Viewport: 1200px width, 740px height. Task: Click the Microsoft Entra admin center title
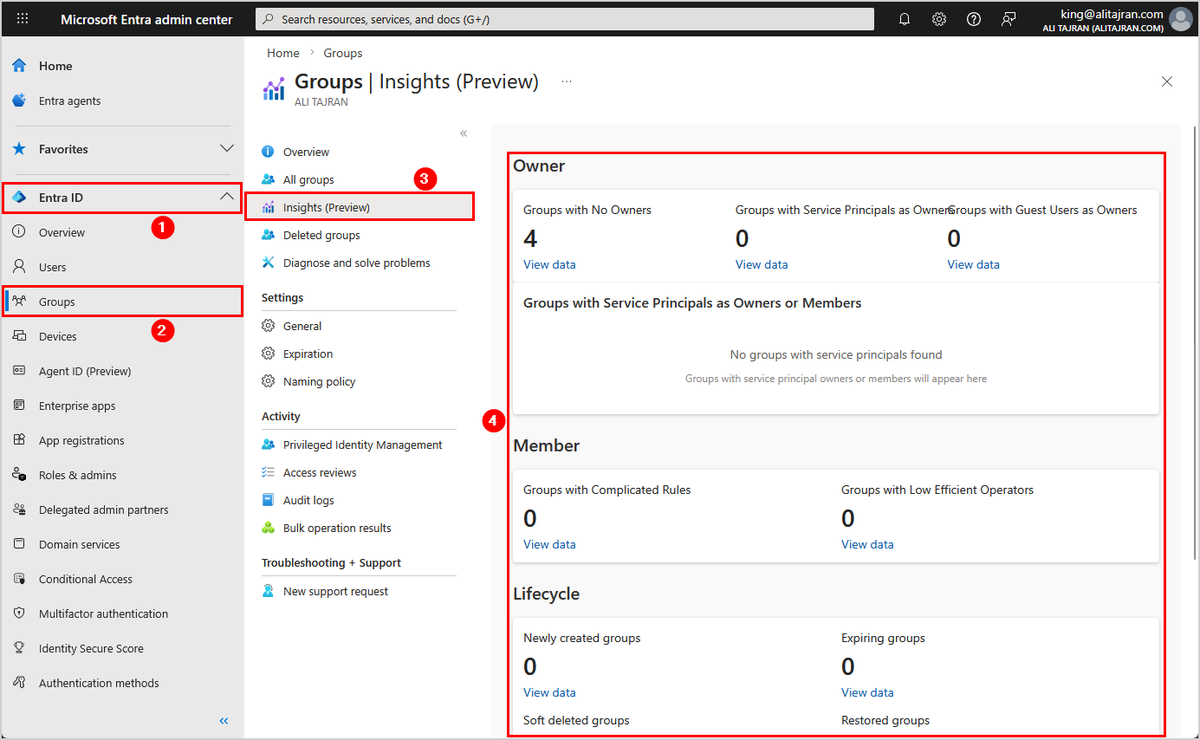click(x=147, y=19)
